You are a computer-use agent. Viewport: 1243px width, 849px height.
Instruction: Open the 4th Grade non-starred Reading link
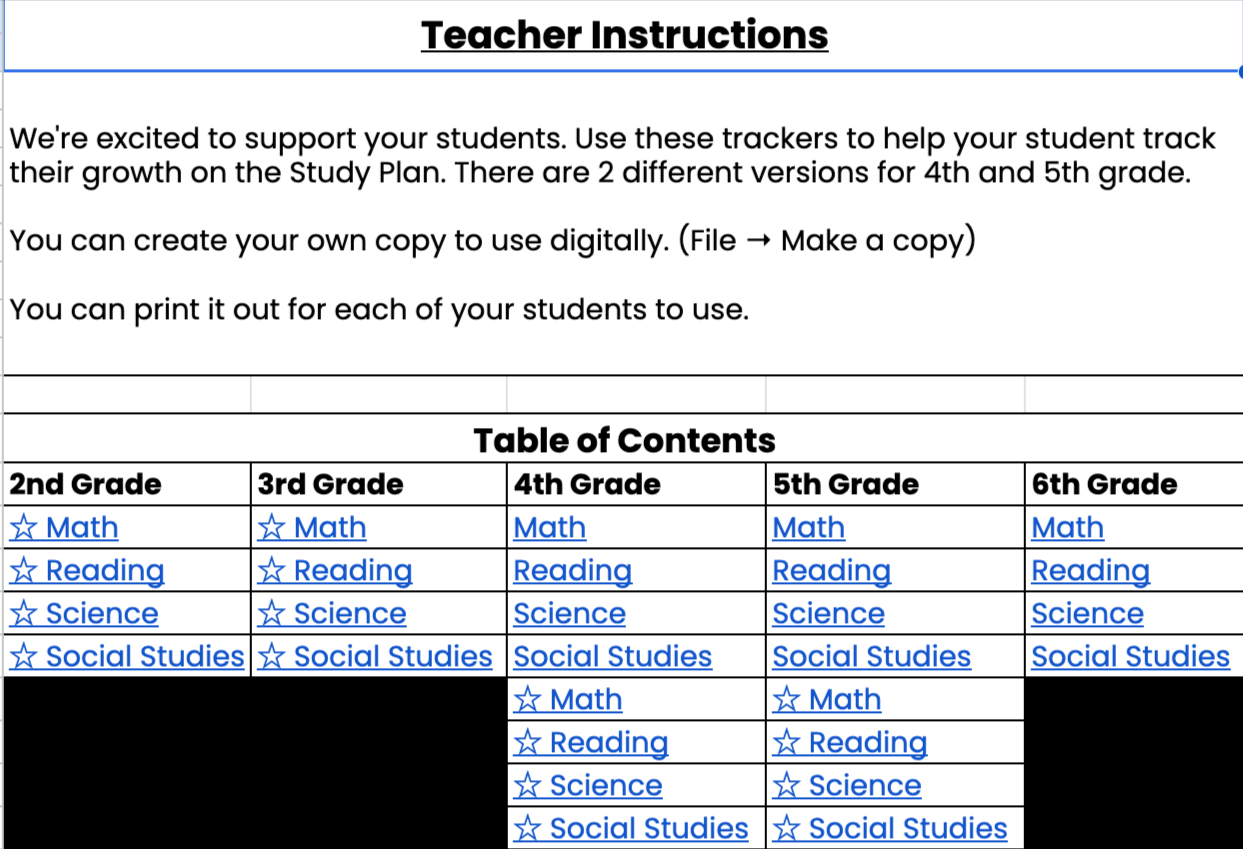573,570
